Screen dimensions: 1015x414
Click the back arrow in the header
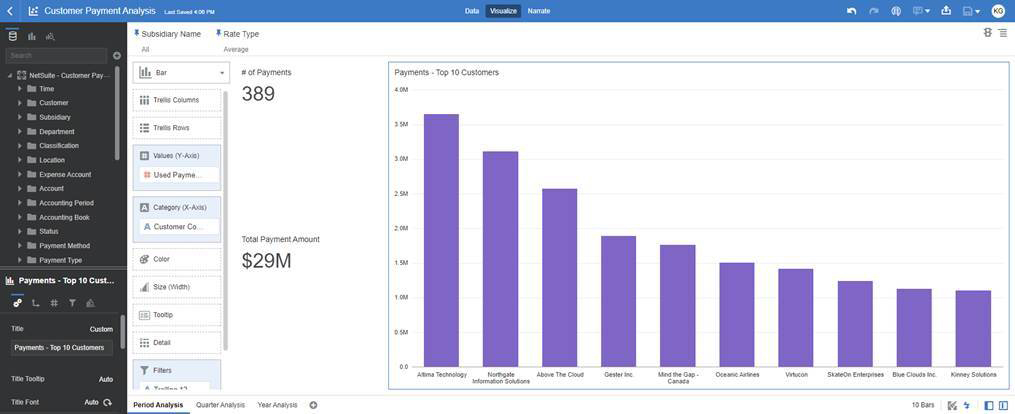[10, 11]
